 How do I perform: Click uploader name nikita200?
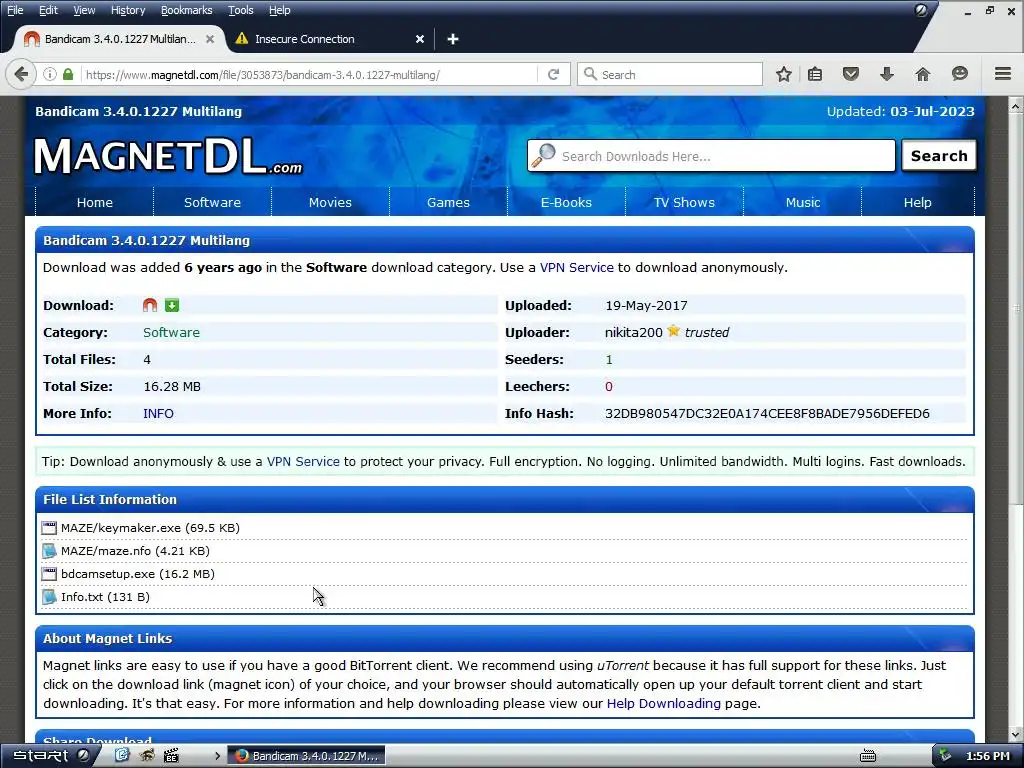633,332
